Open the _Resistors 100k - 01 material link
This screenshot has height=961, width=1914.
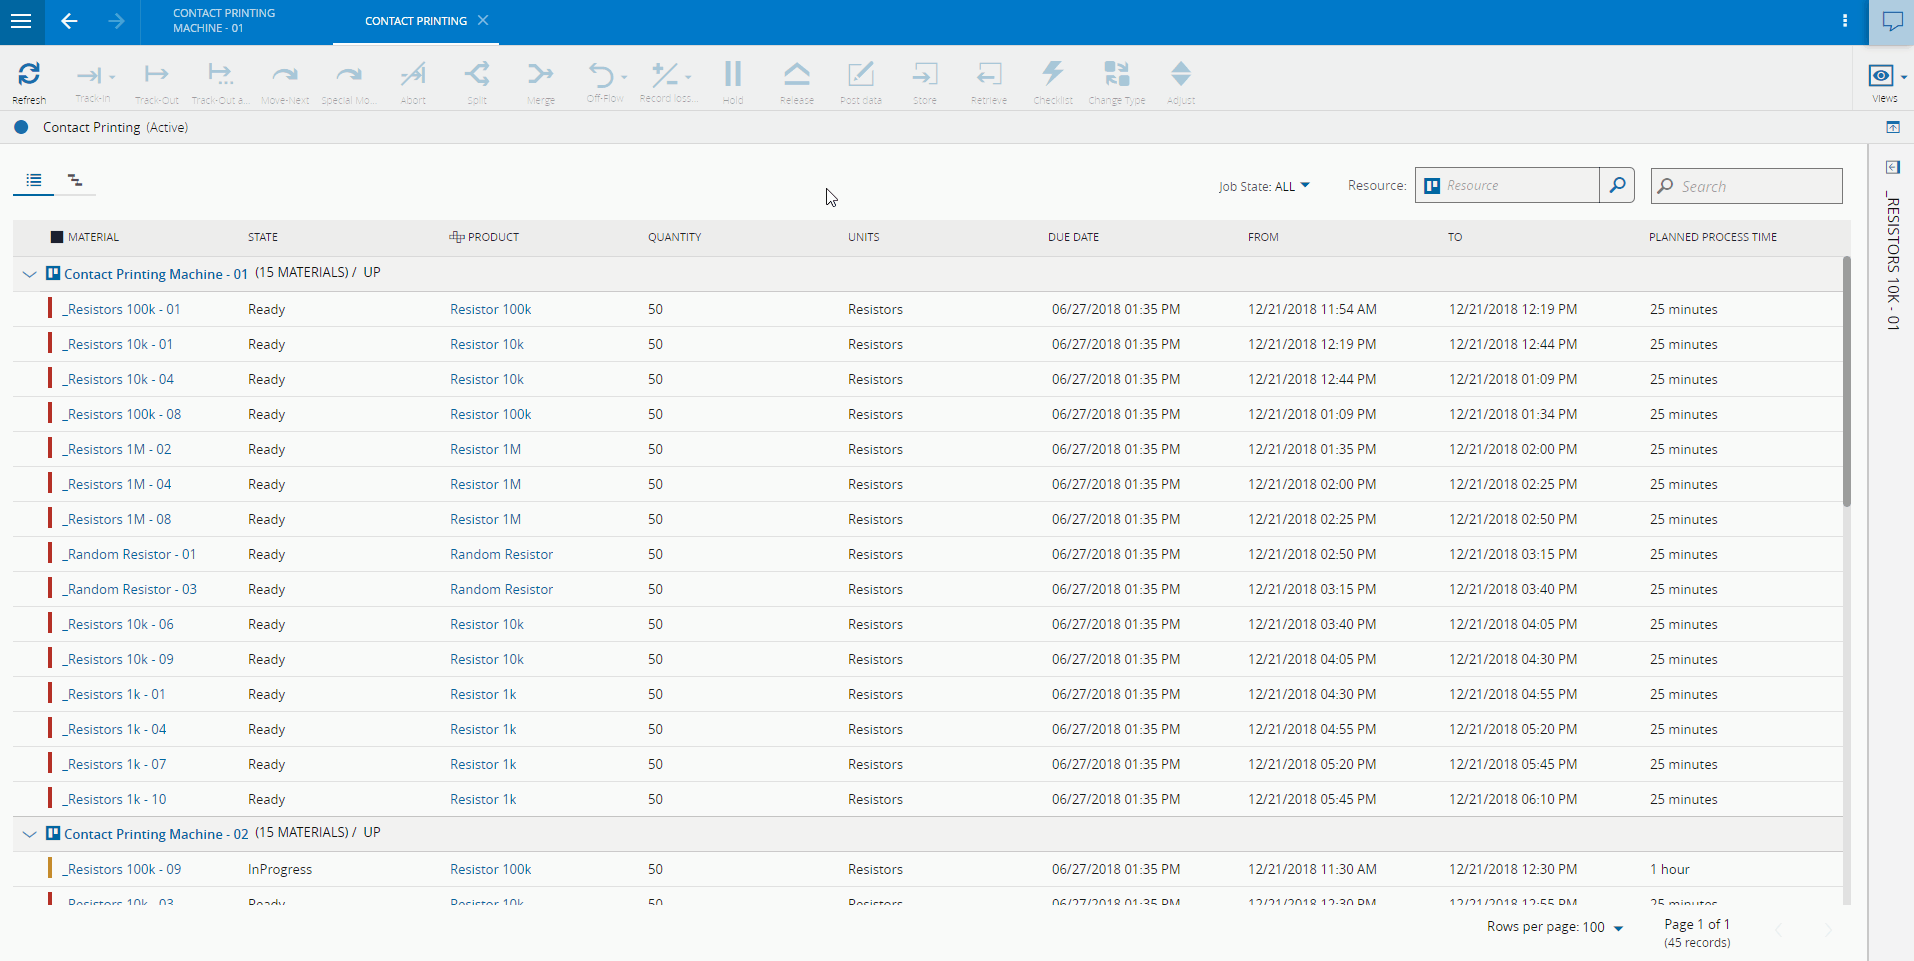(x=121, y=309)
